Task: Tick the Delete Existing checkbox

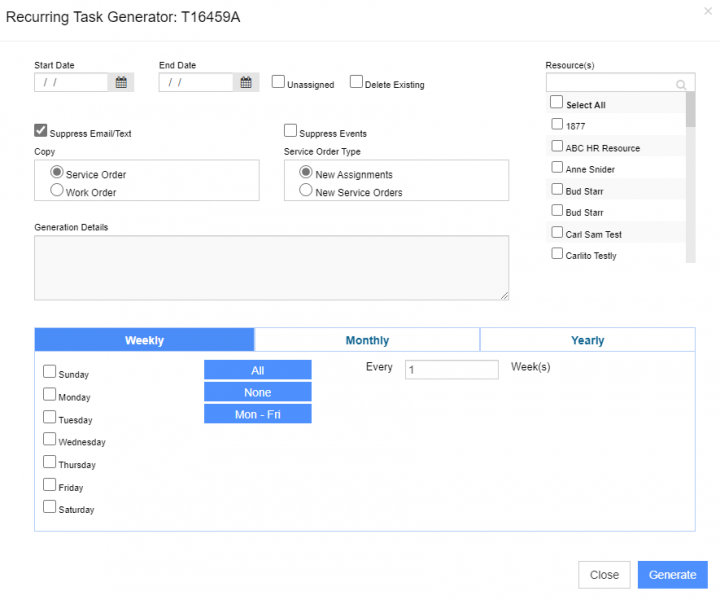Action: (356, 82)
